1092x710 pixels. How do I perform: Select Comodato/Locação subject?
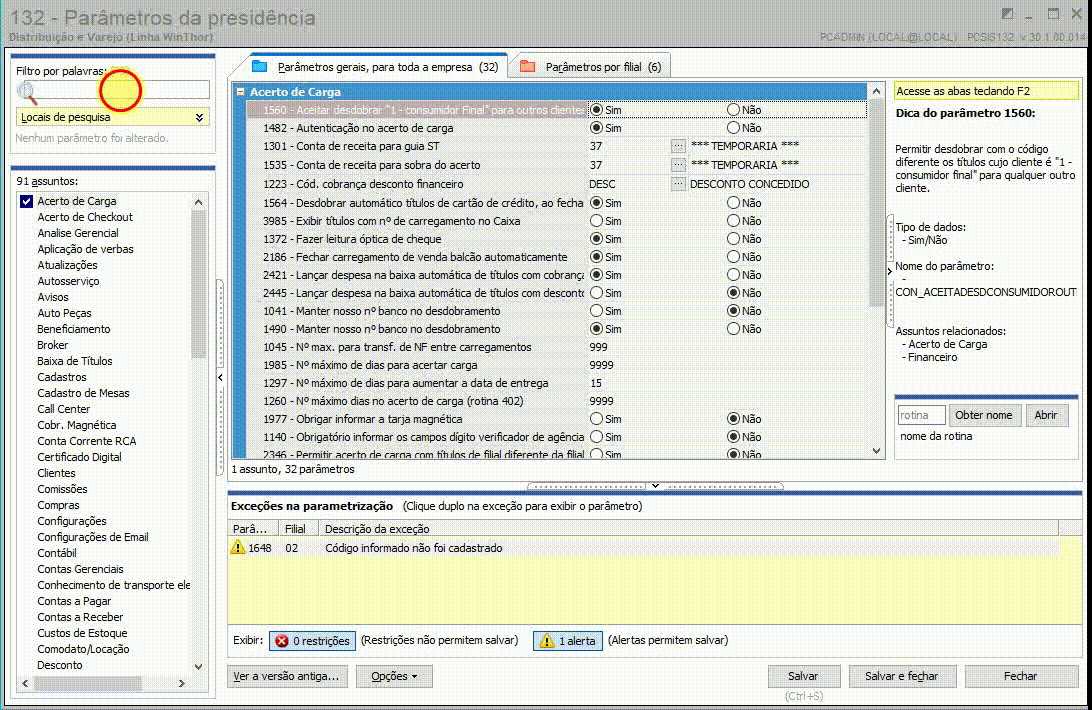(83, 650)
